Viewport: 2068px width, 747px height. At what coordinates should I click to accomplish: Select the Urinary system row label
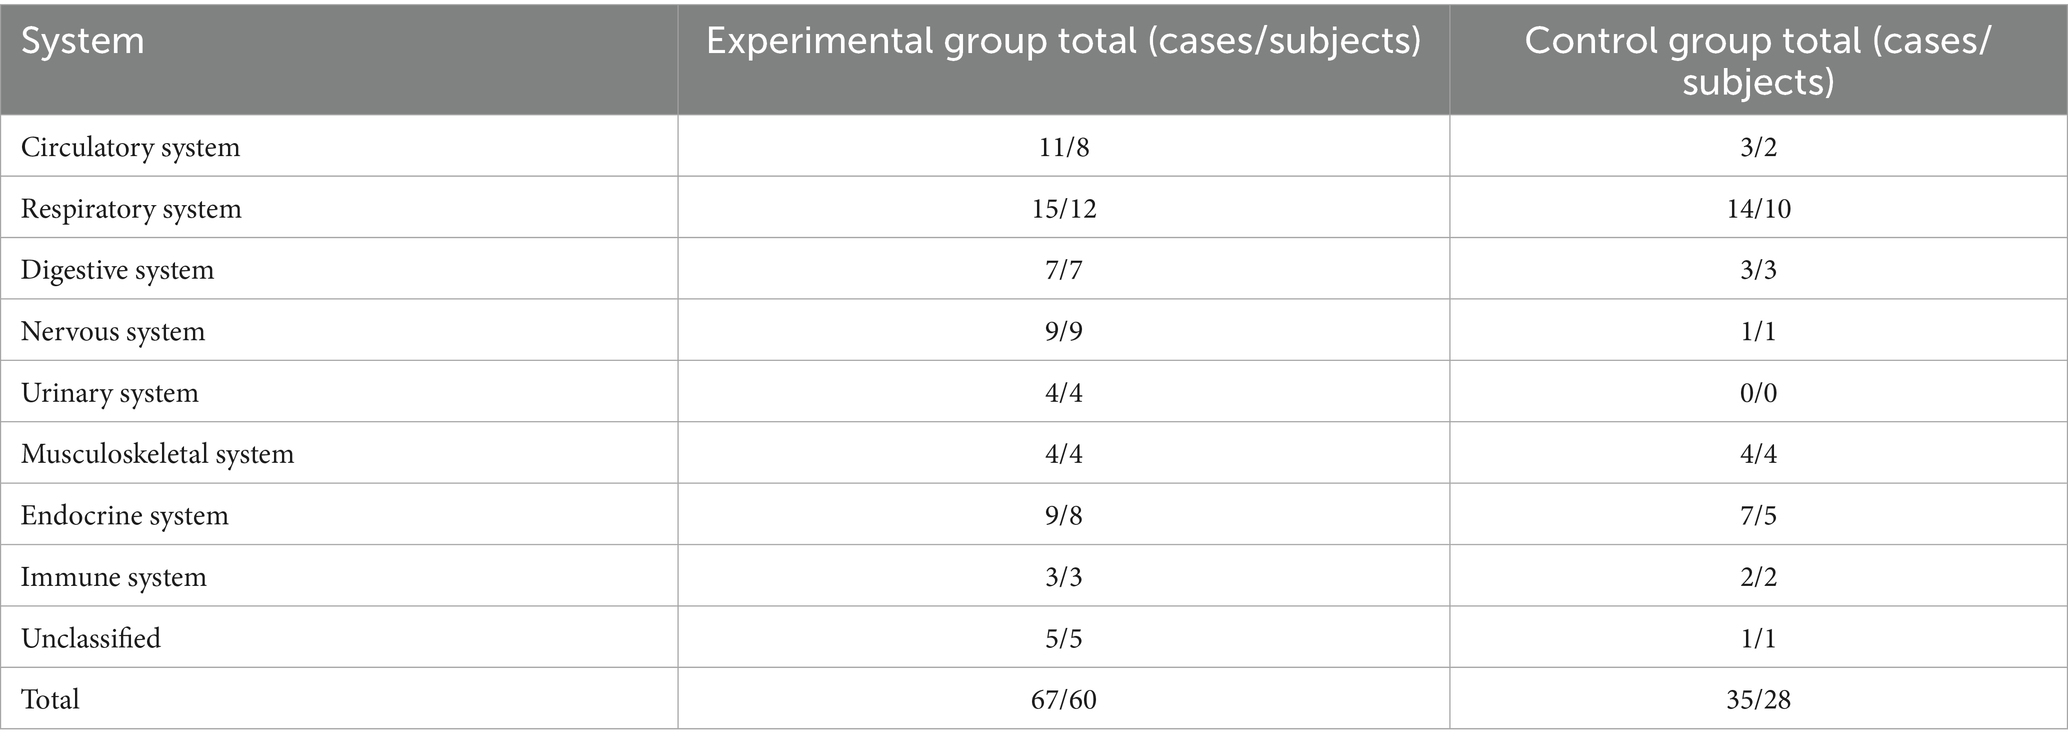coord(110,393)
